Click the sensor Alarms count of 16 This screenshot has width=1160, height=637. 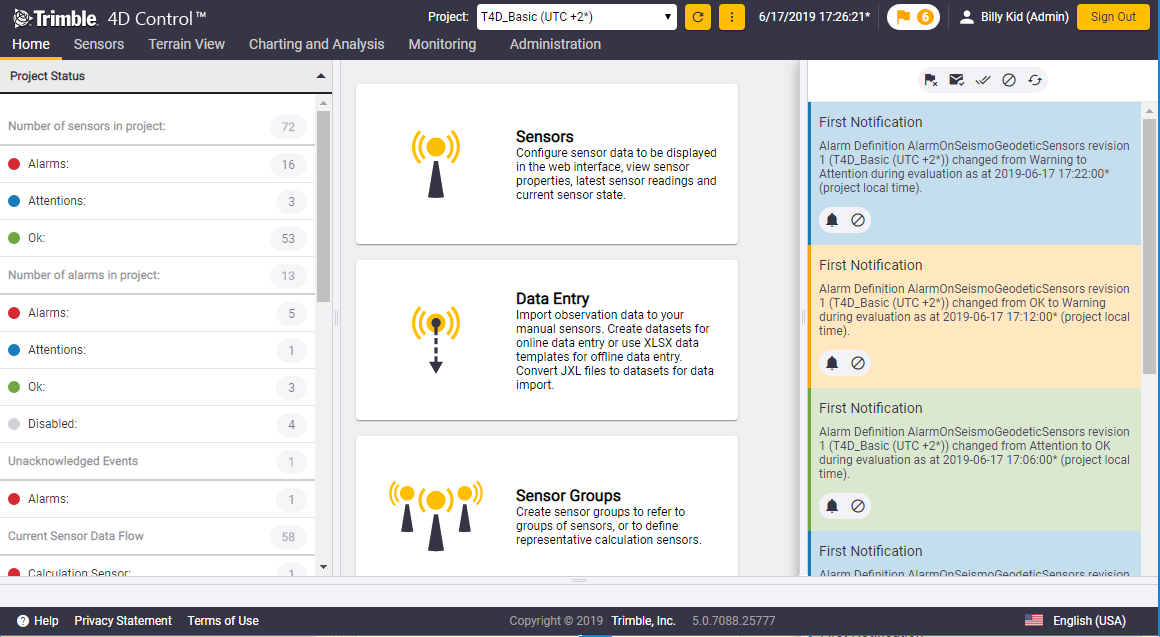click(x=289, y=164)
